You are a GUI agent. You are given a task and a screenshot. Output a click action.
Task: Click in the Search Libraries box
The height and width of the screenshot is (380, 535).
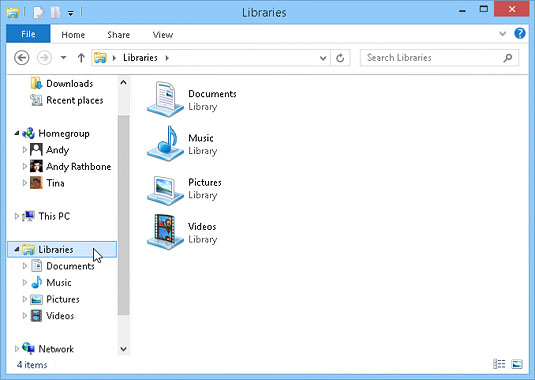coord(439,58)
